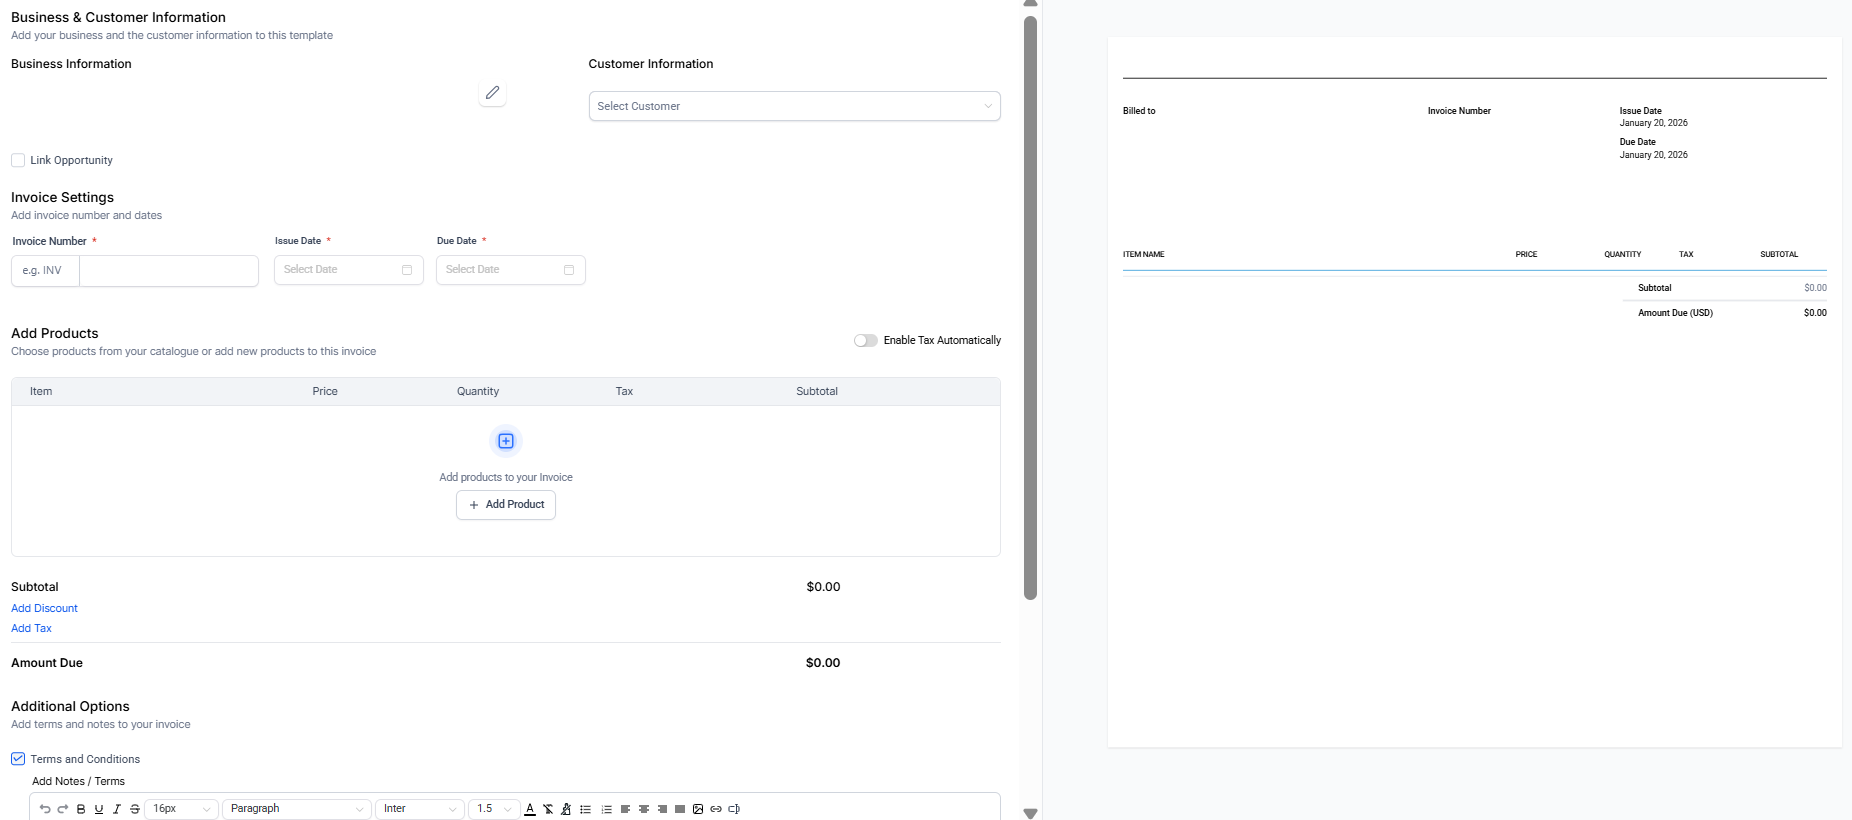Viewport: 1852px width, 820px height.
Task: Click the Issue Date field
Action: point(349,270)
